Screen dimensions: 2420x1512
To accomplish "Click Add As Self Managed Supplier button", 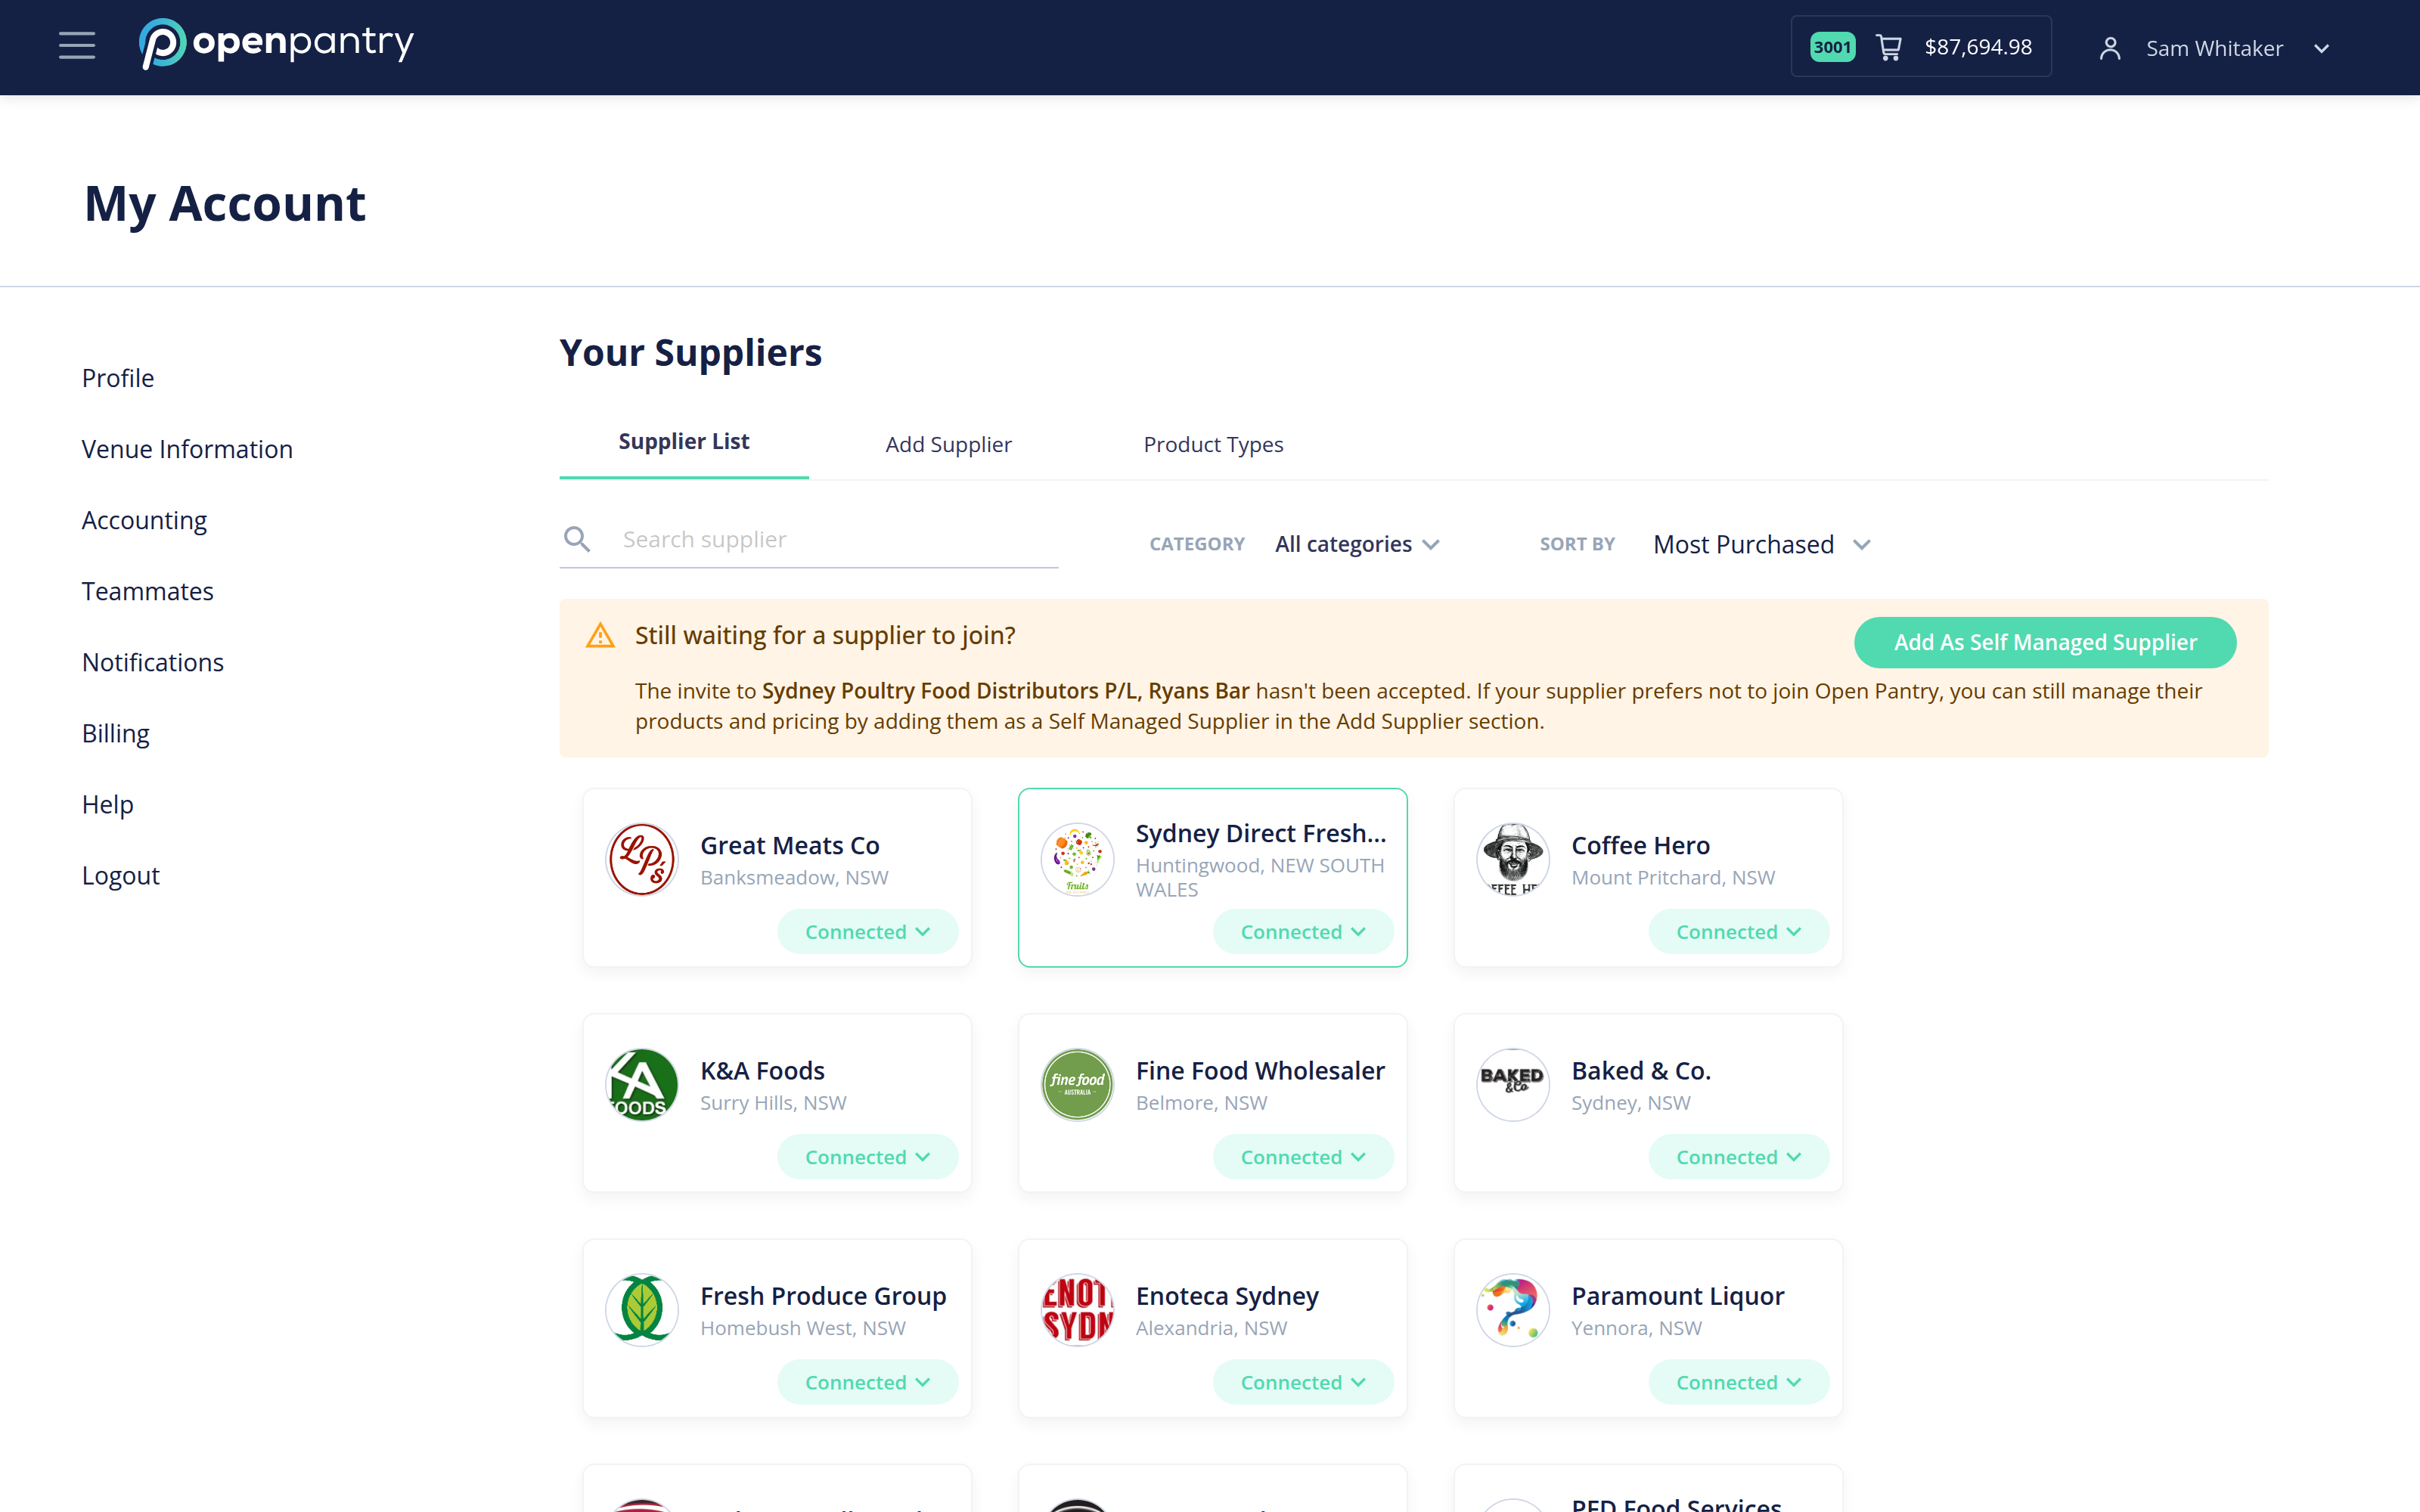I will pos(2044,642).
